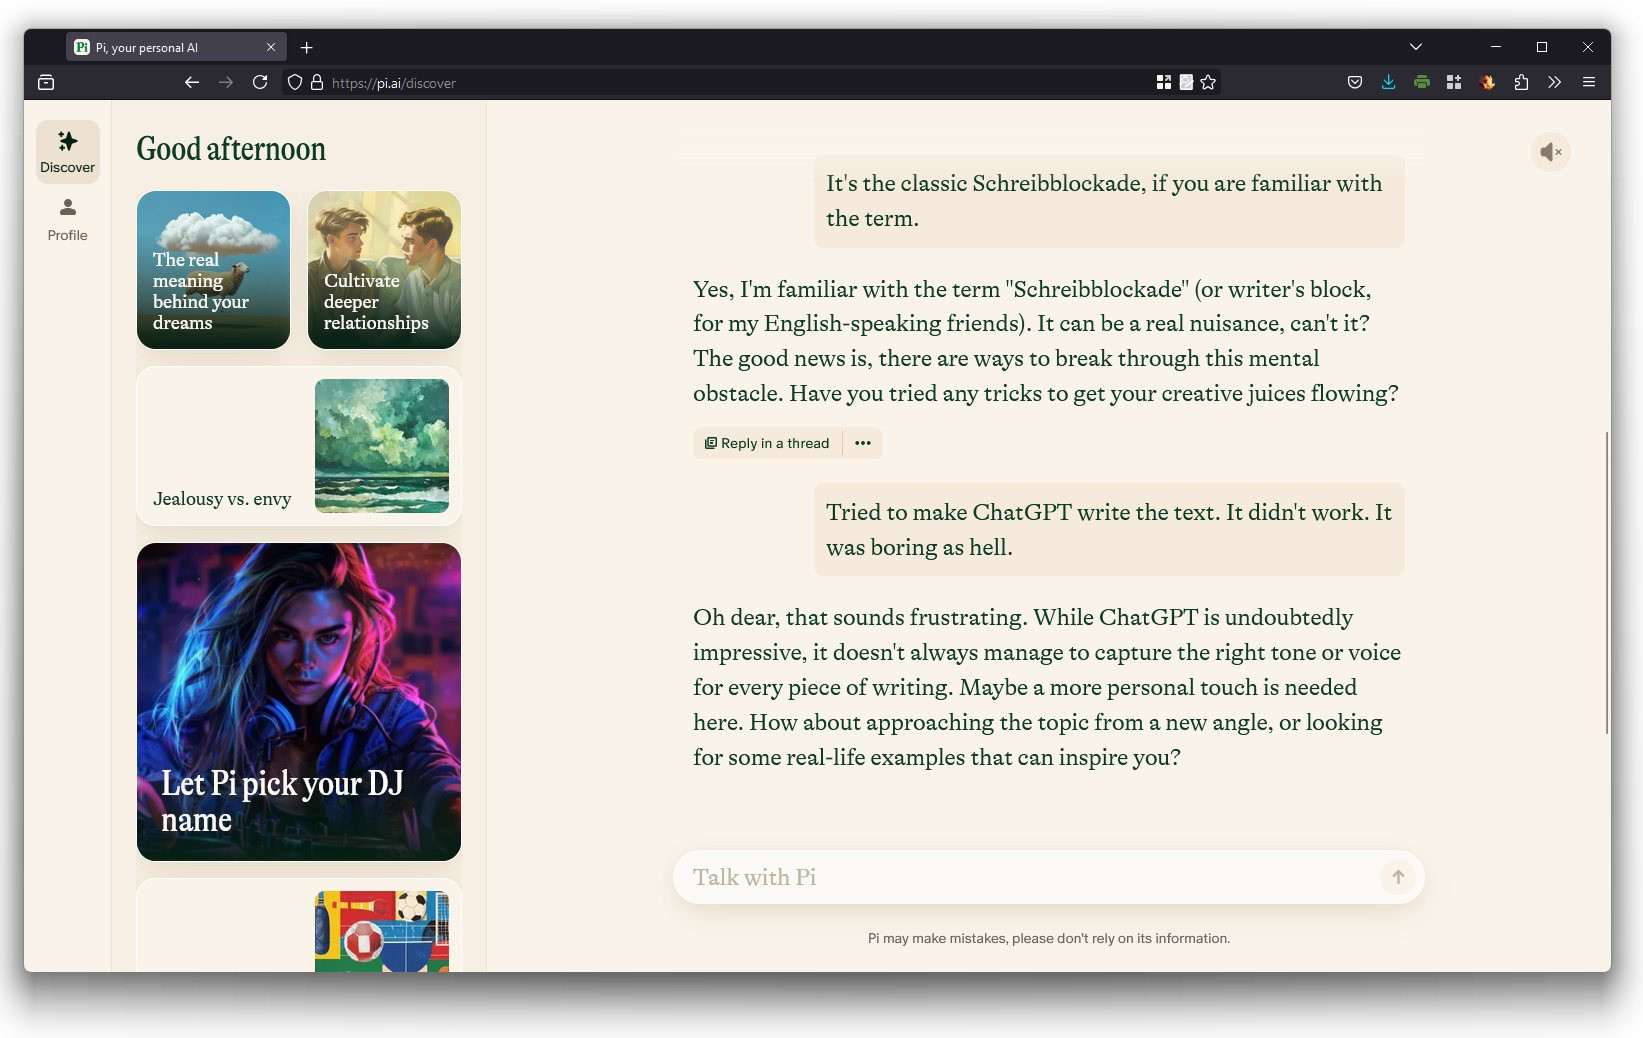Screen dimensions: 1643x1038
Task: Click the 'Good afternoon' heading
Action: click(x=231, y=149)
